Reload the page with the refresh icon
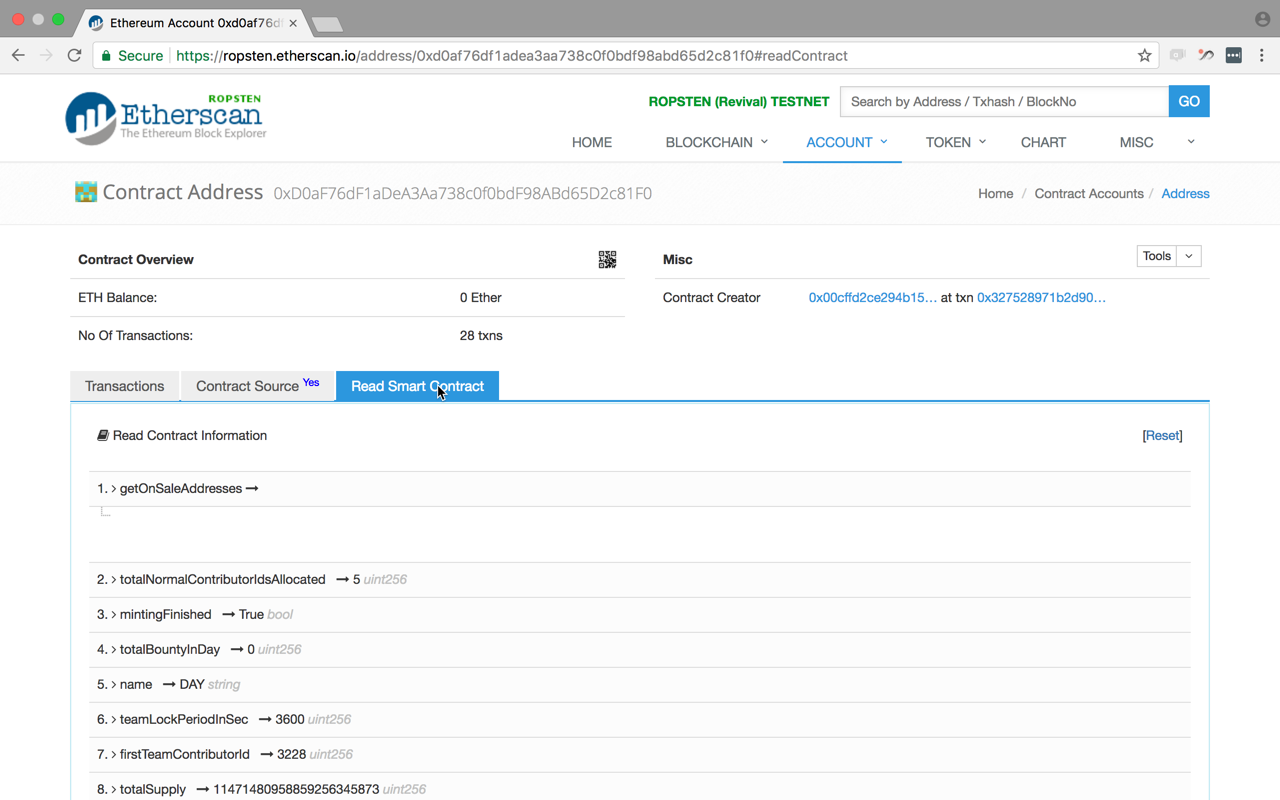This screenshot has height=800, width=1280. [x=74, y=56]
